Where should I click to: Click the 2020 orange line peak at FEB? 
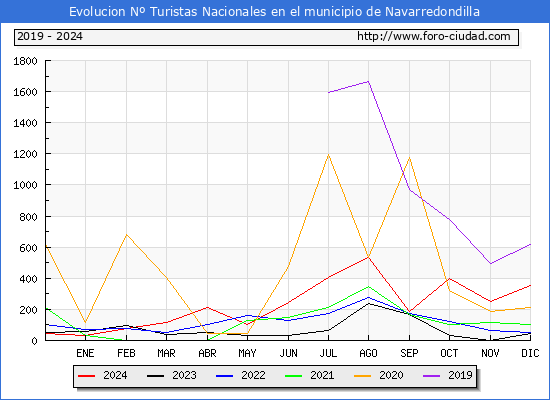tap(126, 234)
